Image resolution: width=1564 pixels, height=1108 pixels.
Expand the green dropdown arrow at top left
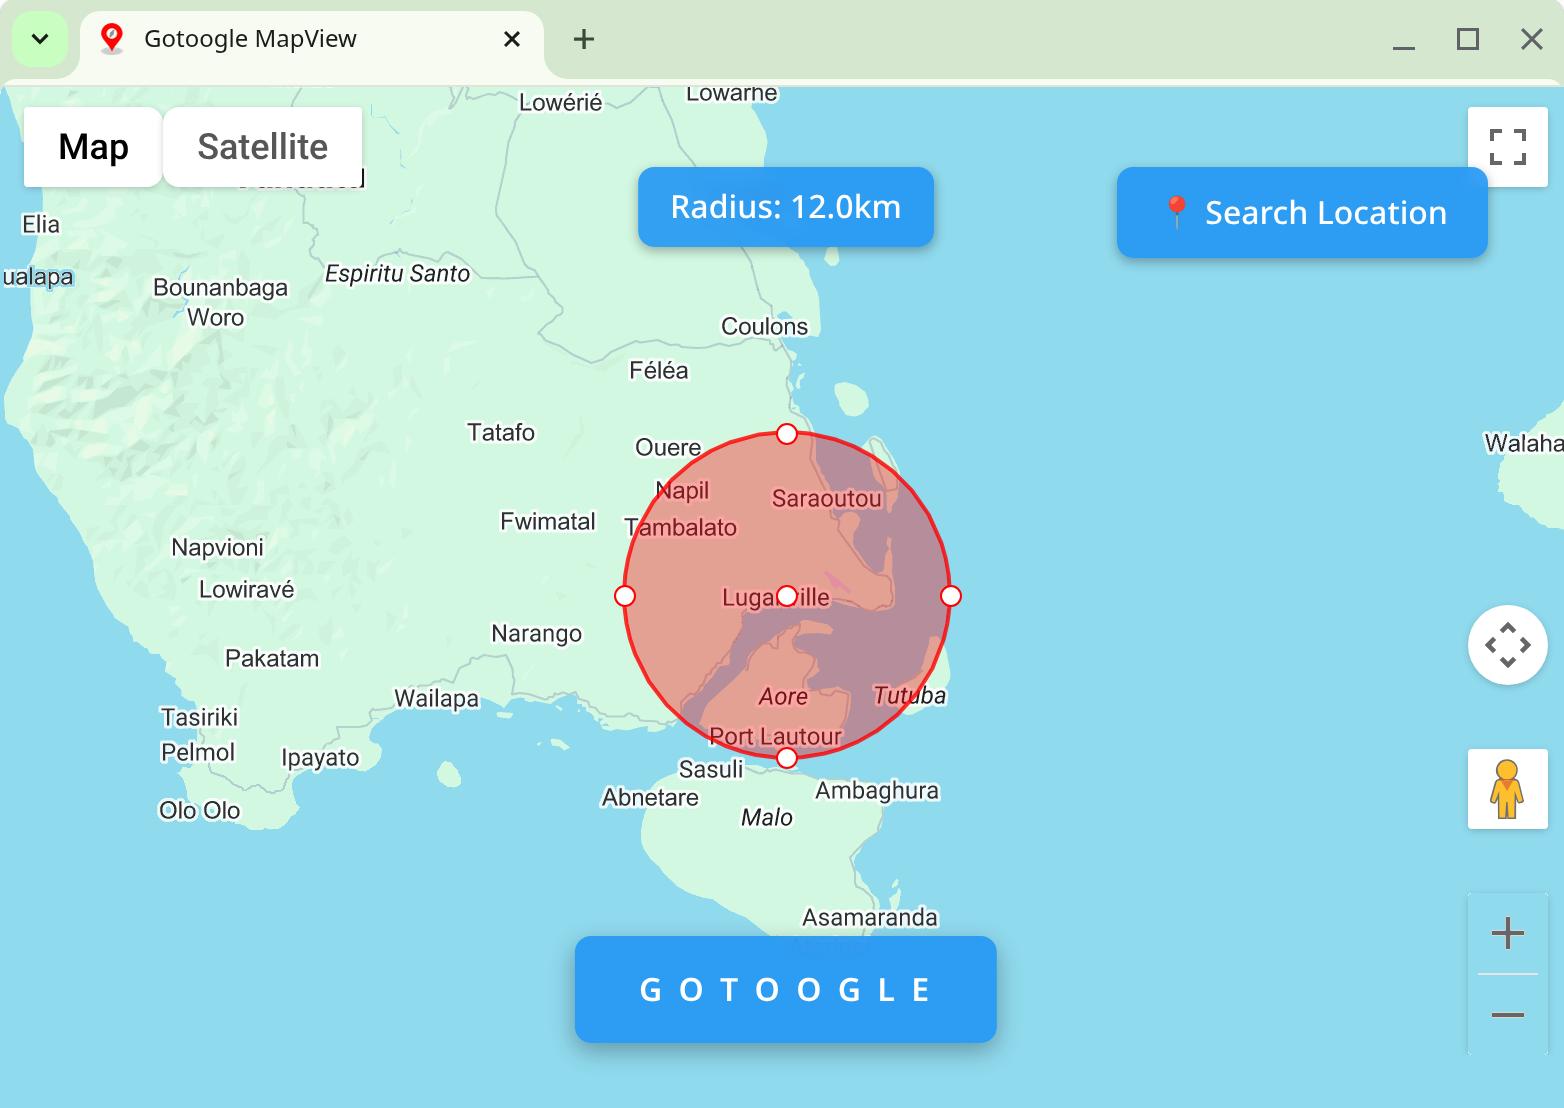pos(39,38)
